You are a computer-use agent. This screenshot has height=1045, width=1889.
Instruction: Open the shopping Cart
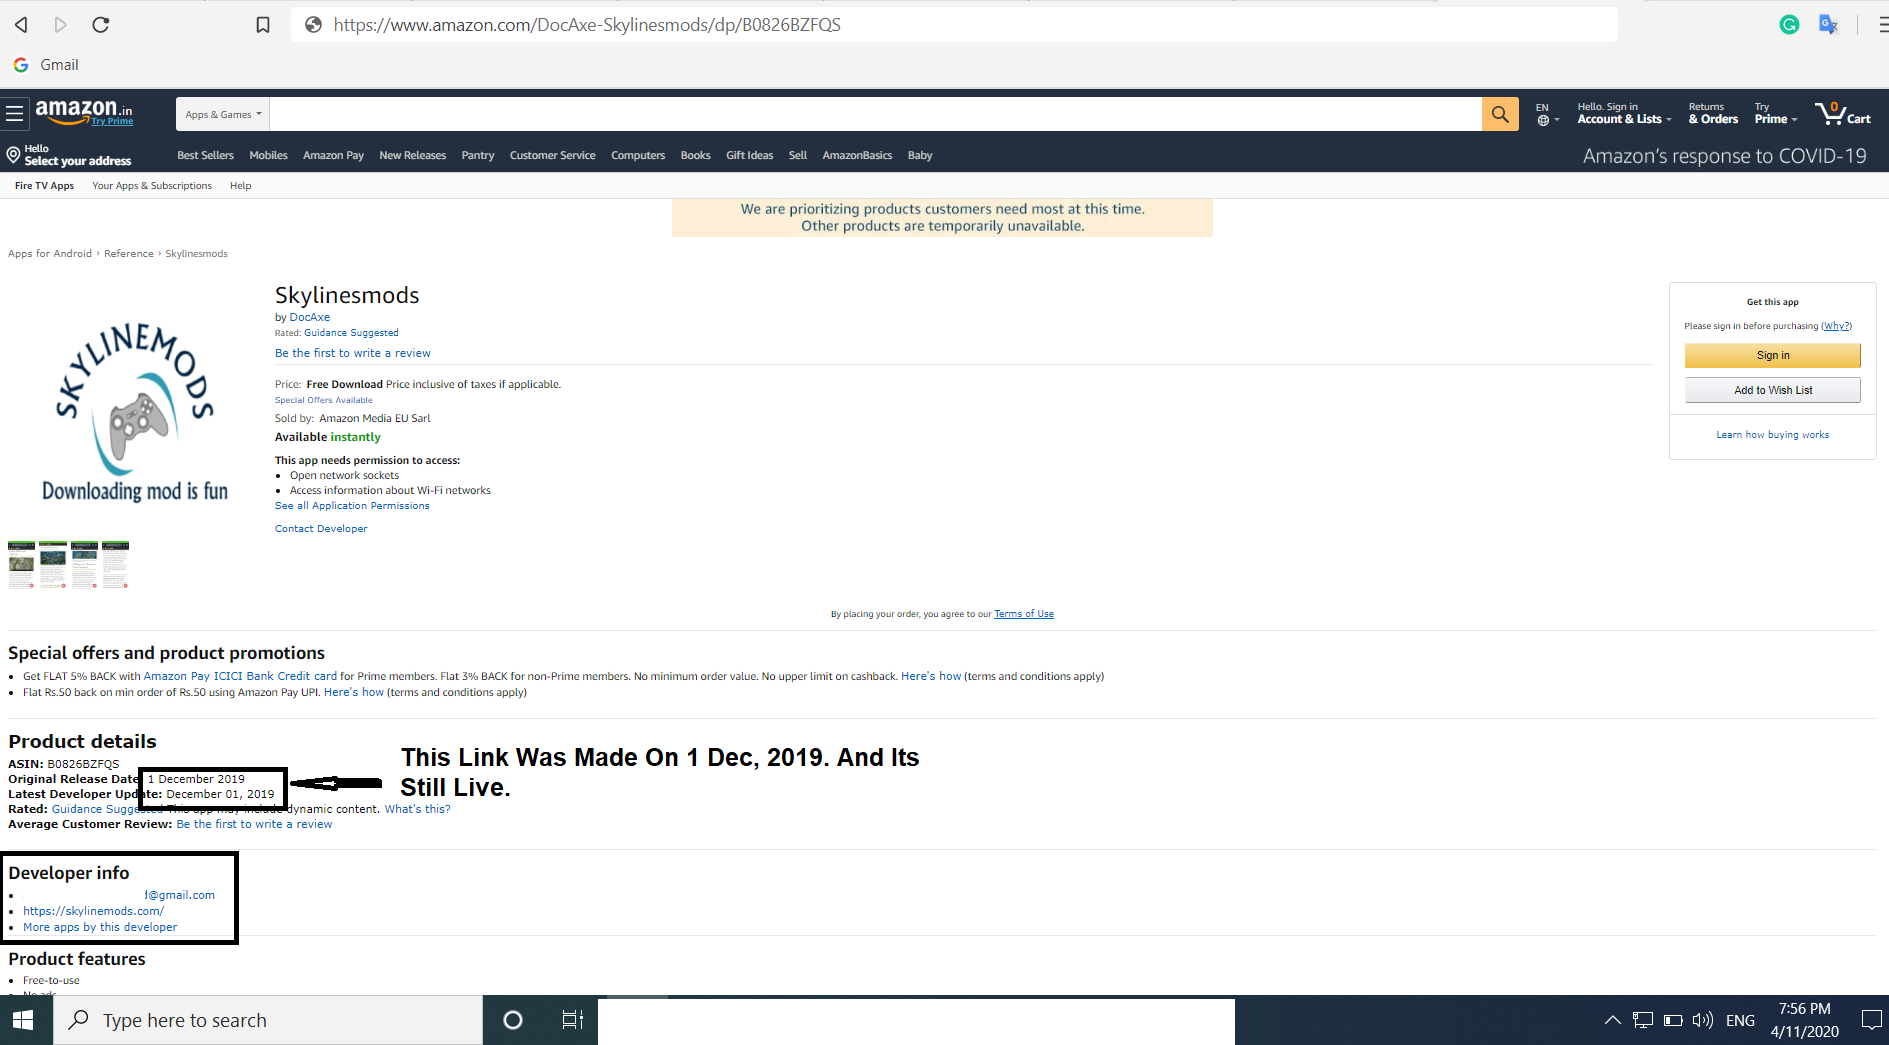click(x=1843, y=114)
